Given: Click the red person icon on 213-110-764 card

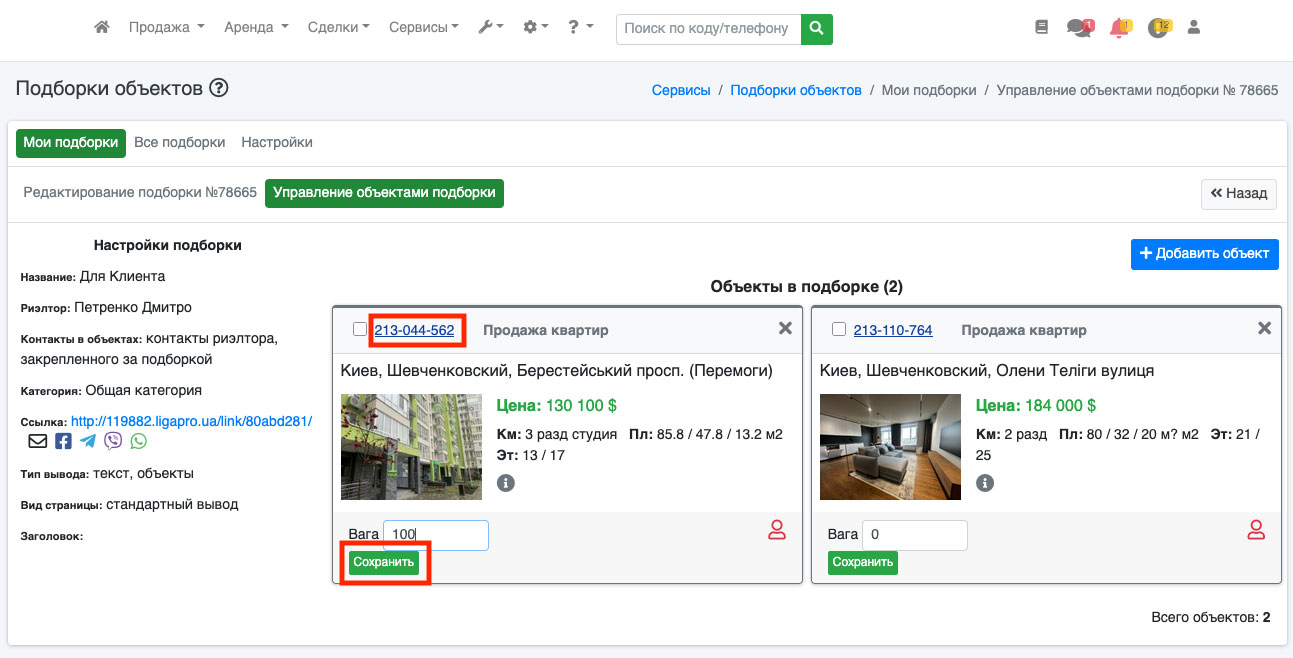Looking at the screenshot, I should pyautogui.click(x=1257, y=530).
